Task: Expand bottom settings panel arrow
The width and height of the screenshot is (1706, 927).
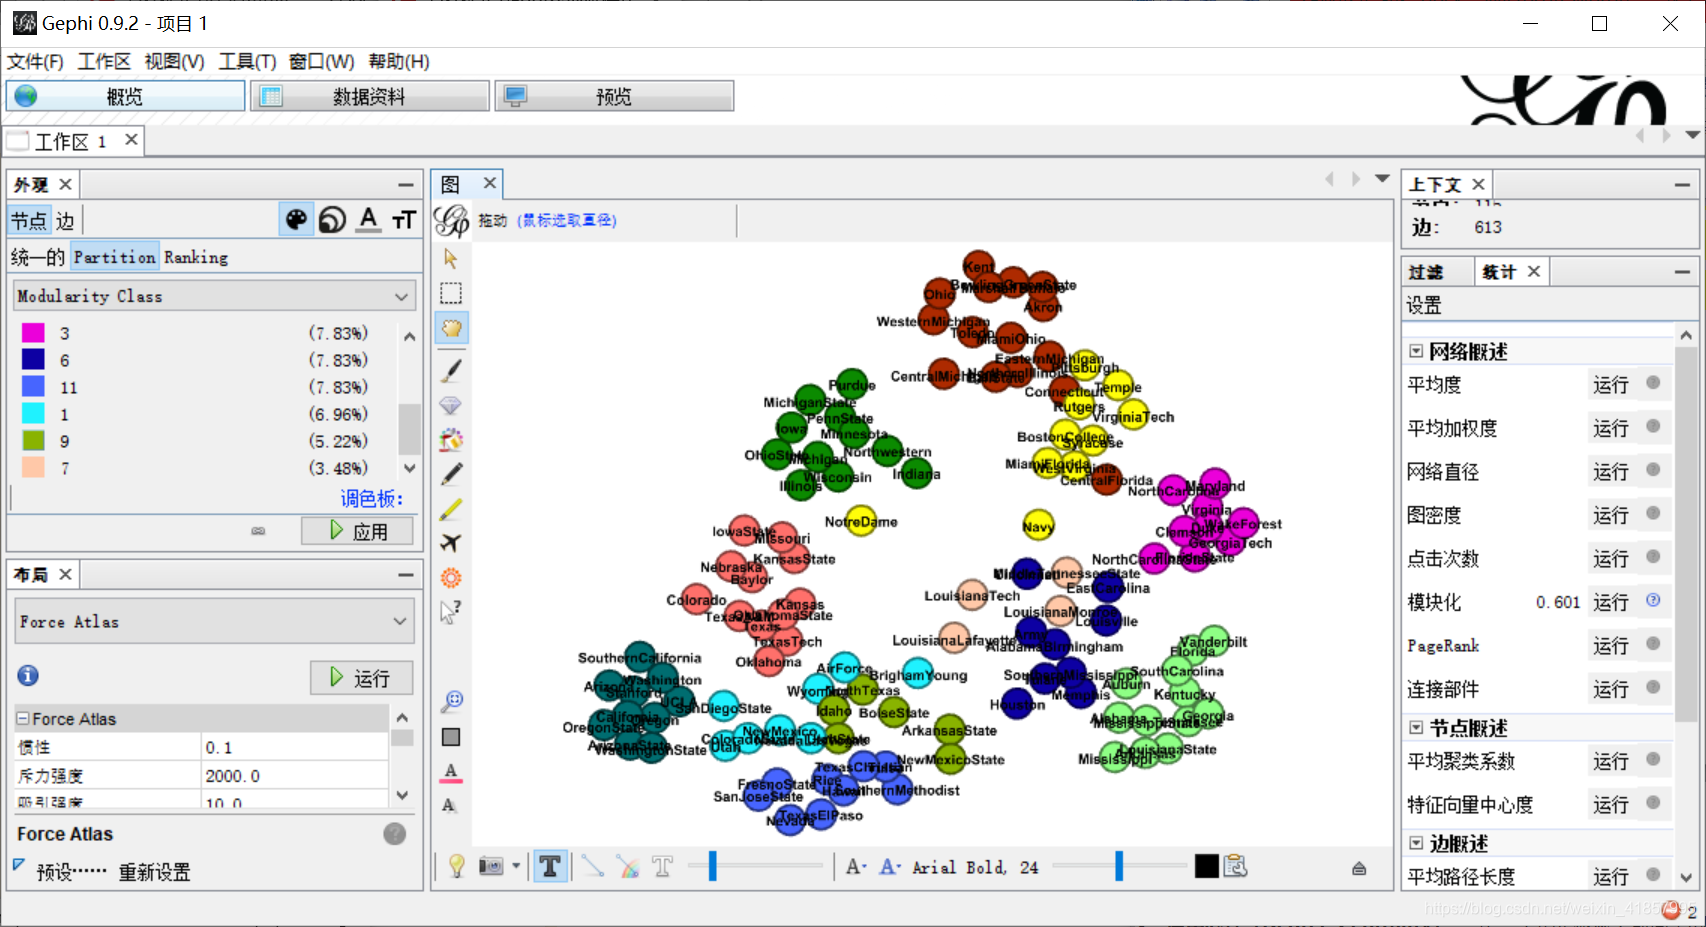Action: [x=1359, y=868]
